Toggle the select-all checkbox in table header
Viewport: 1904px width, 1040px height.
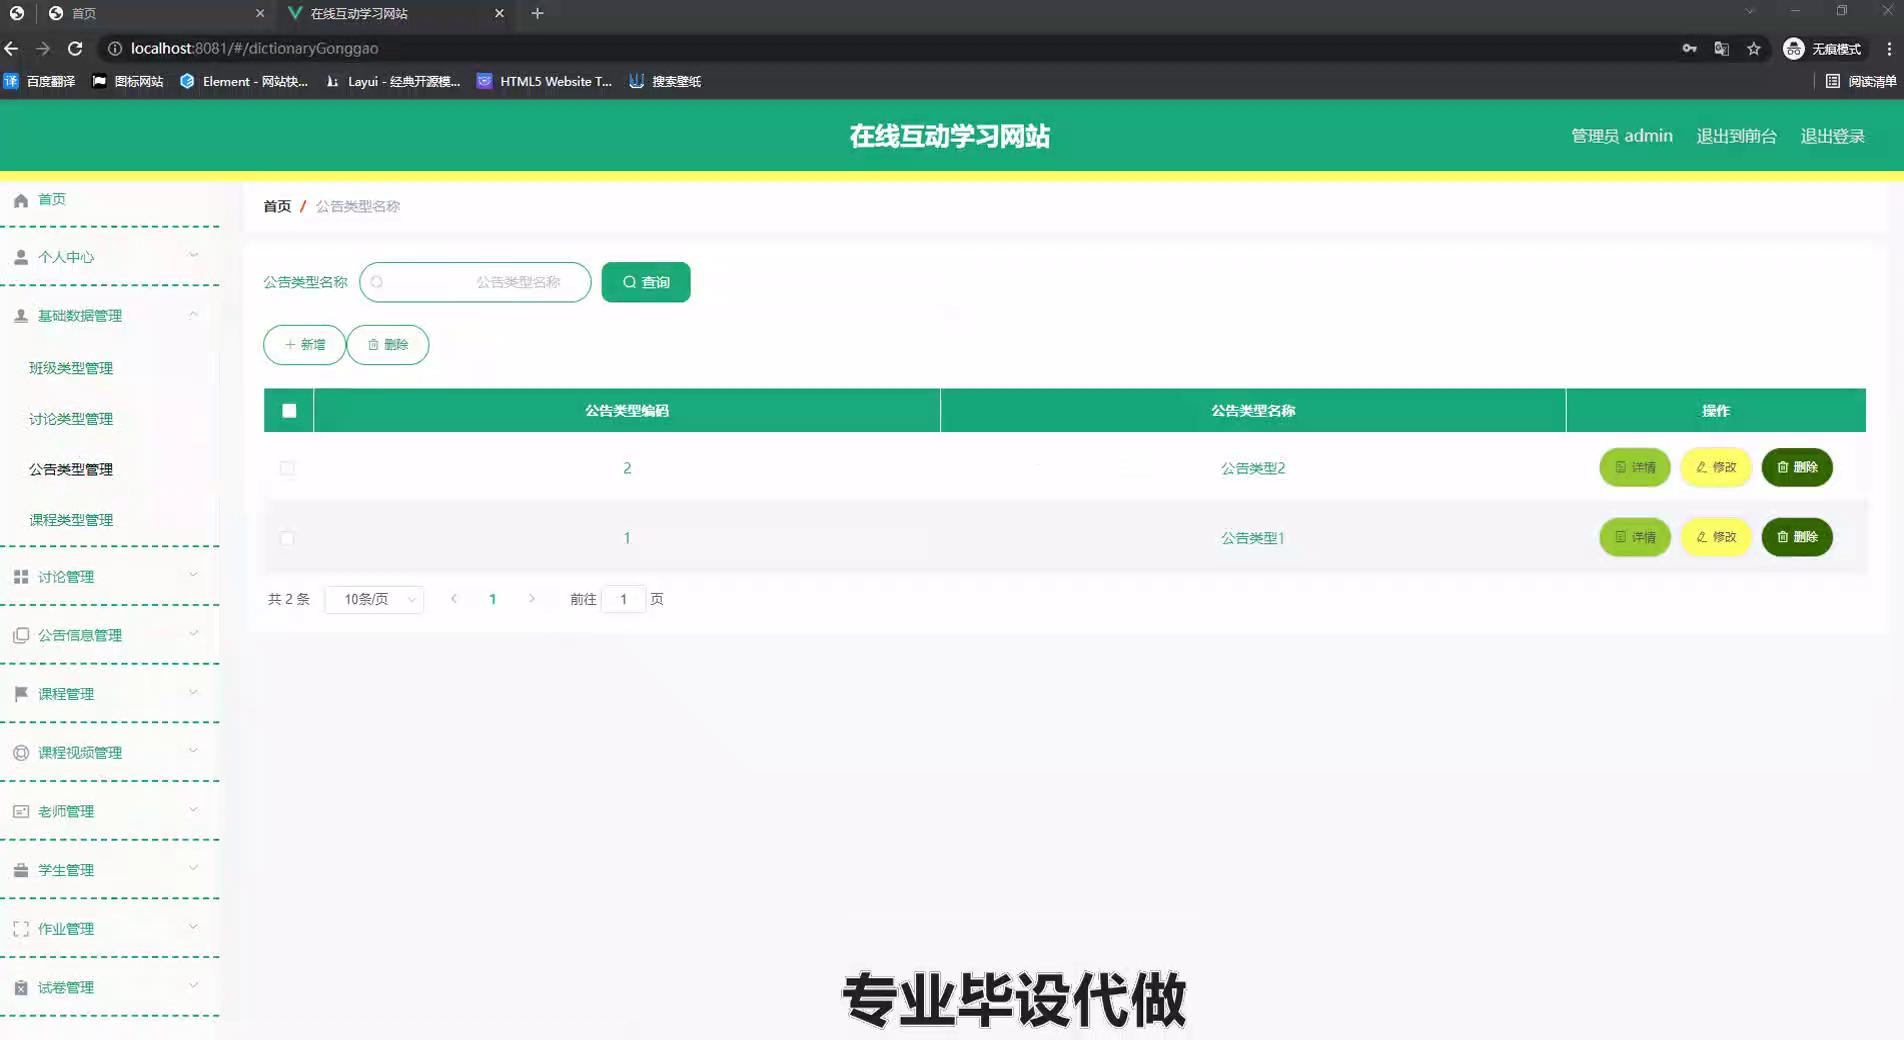(x=289, y=411)
